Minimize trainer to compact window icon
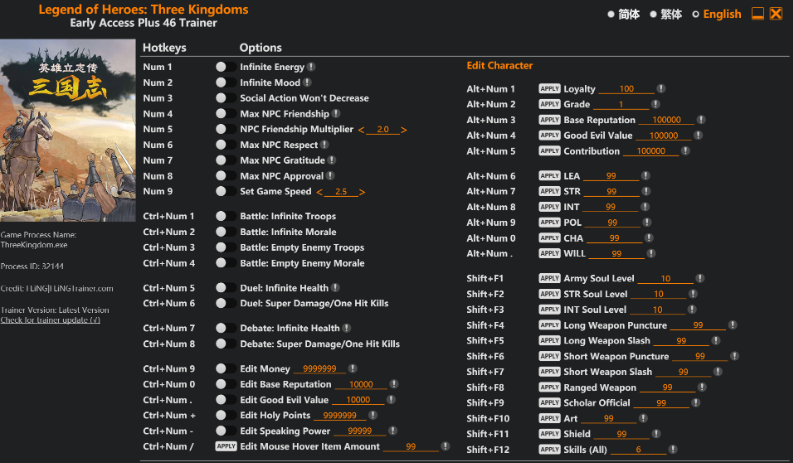The width and height of the screenshot is (793, 463). pos(758,14)
